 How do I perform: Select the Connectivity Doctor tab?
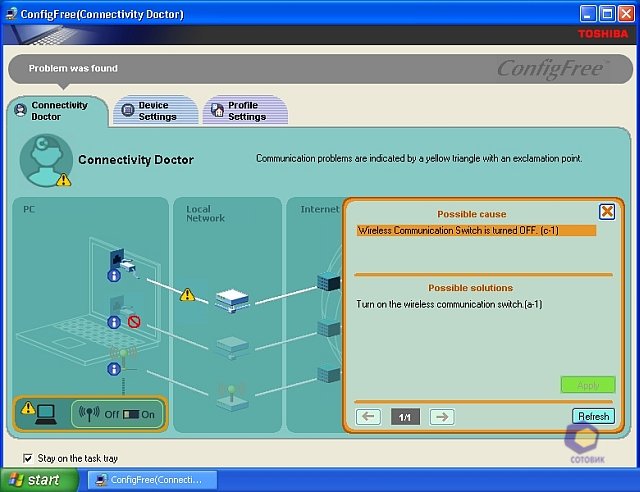tap(57, 111)
